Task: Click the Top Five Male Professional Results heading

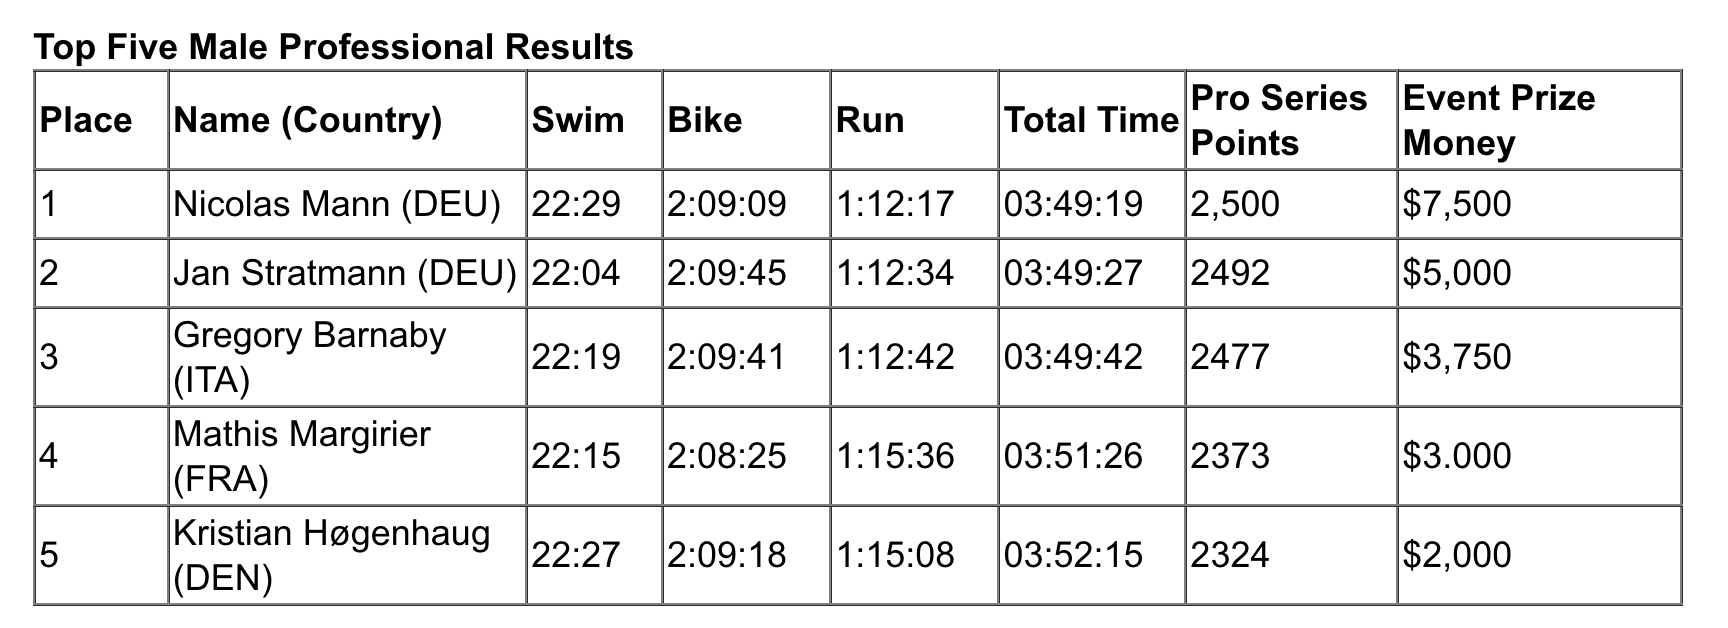Action: 334,47
